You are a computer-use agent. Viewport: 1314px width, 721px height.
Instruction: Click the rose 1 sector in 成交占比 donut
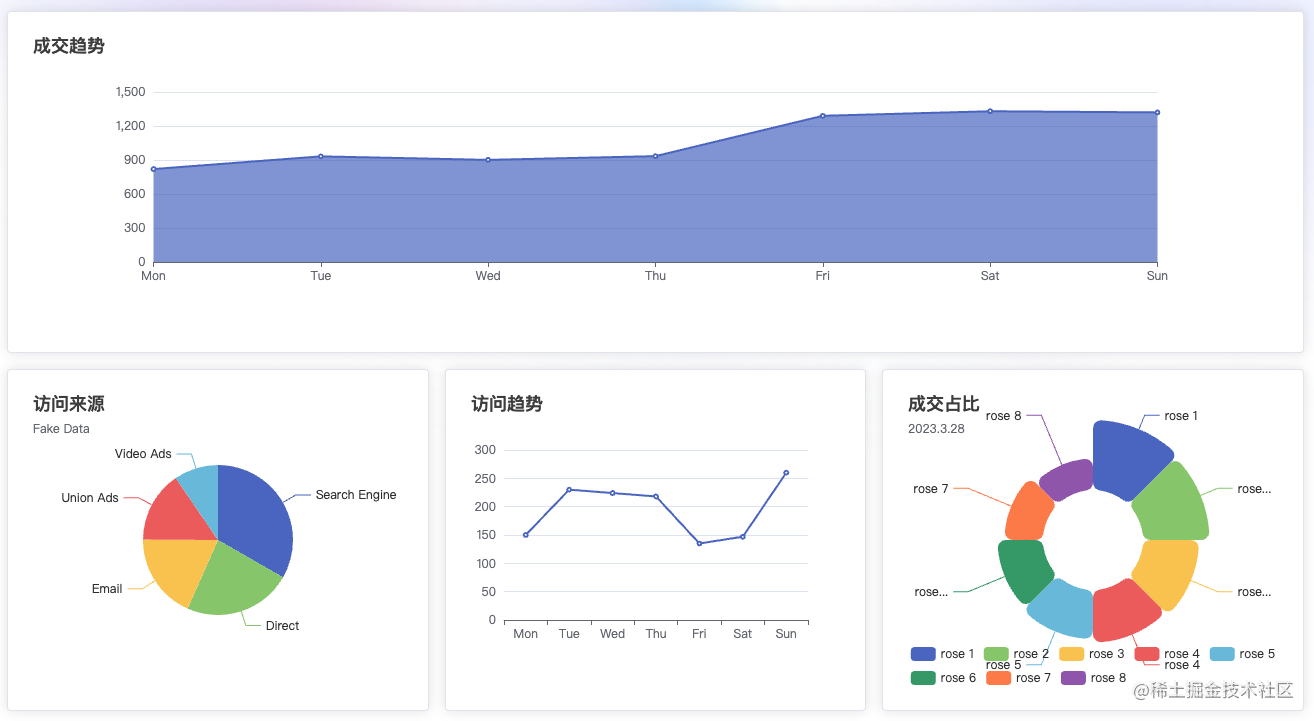(x=1130, y=460)
